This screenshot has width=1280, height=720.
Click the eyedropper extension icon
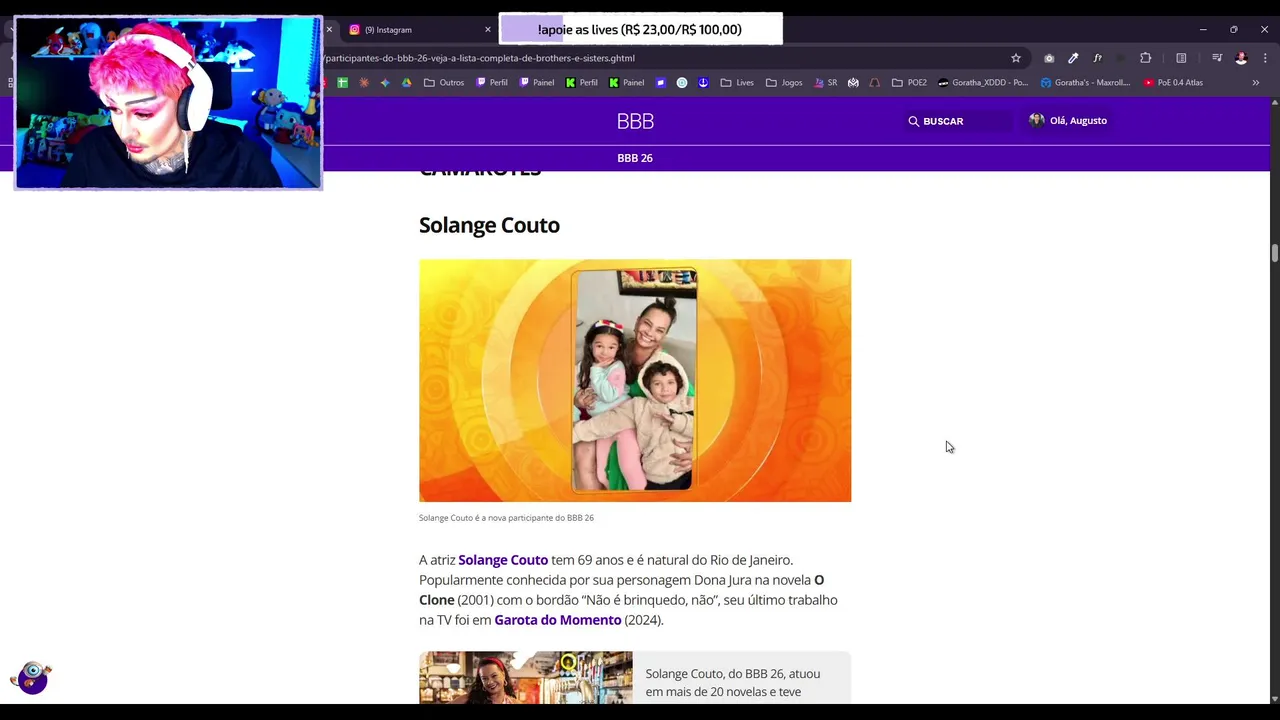[x=1073, y=58]
